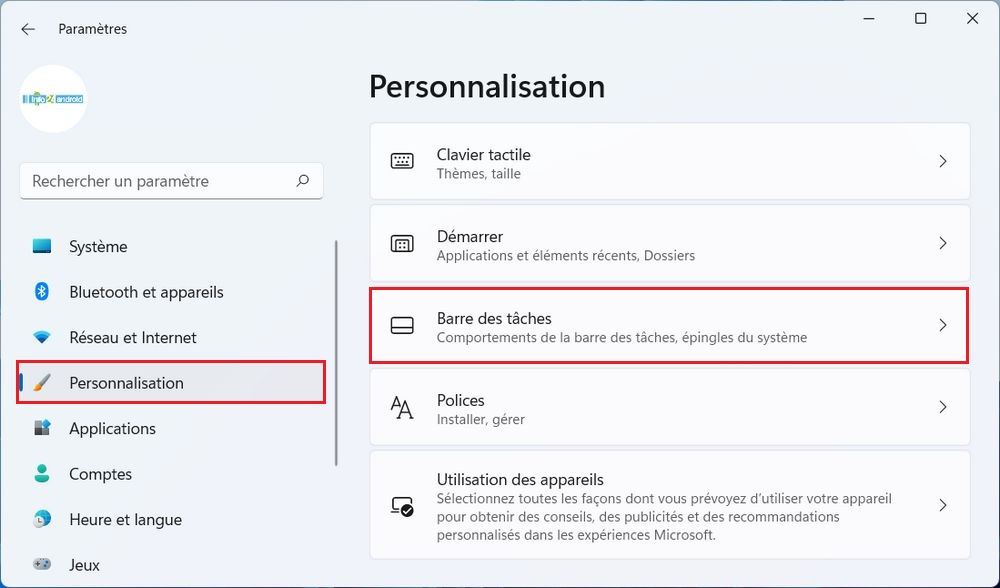Click the back arrow button
The height and width of the screenshot is (588, 1000).
click(27, 28)
